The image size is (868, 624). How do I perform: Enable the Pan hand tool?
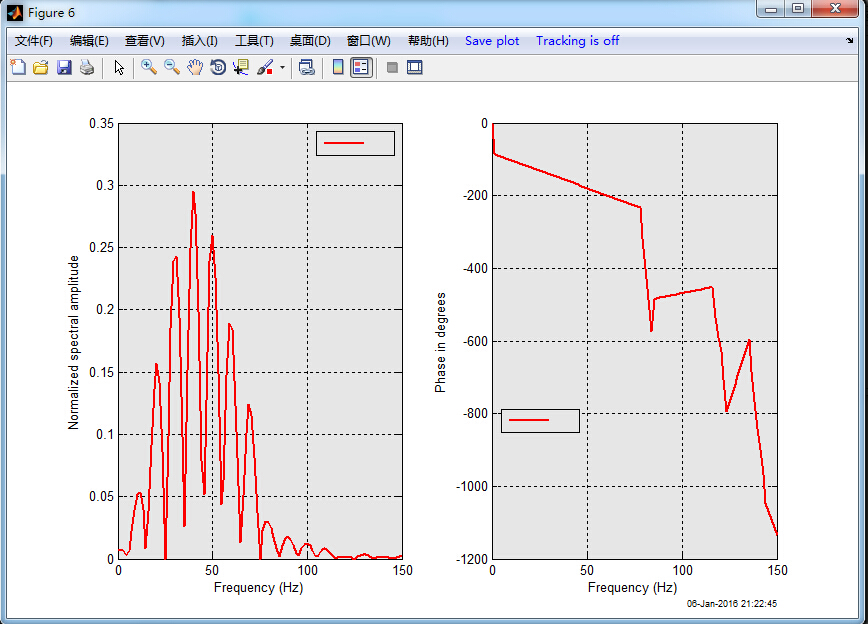[x=195, y=68]
